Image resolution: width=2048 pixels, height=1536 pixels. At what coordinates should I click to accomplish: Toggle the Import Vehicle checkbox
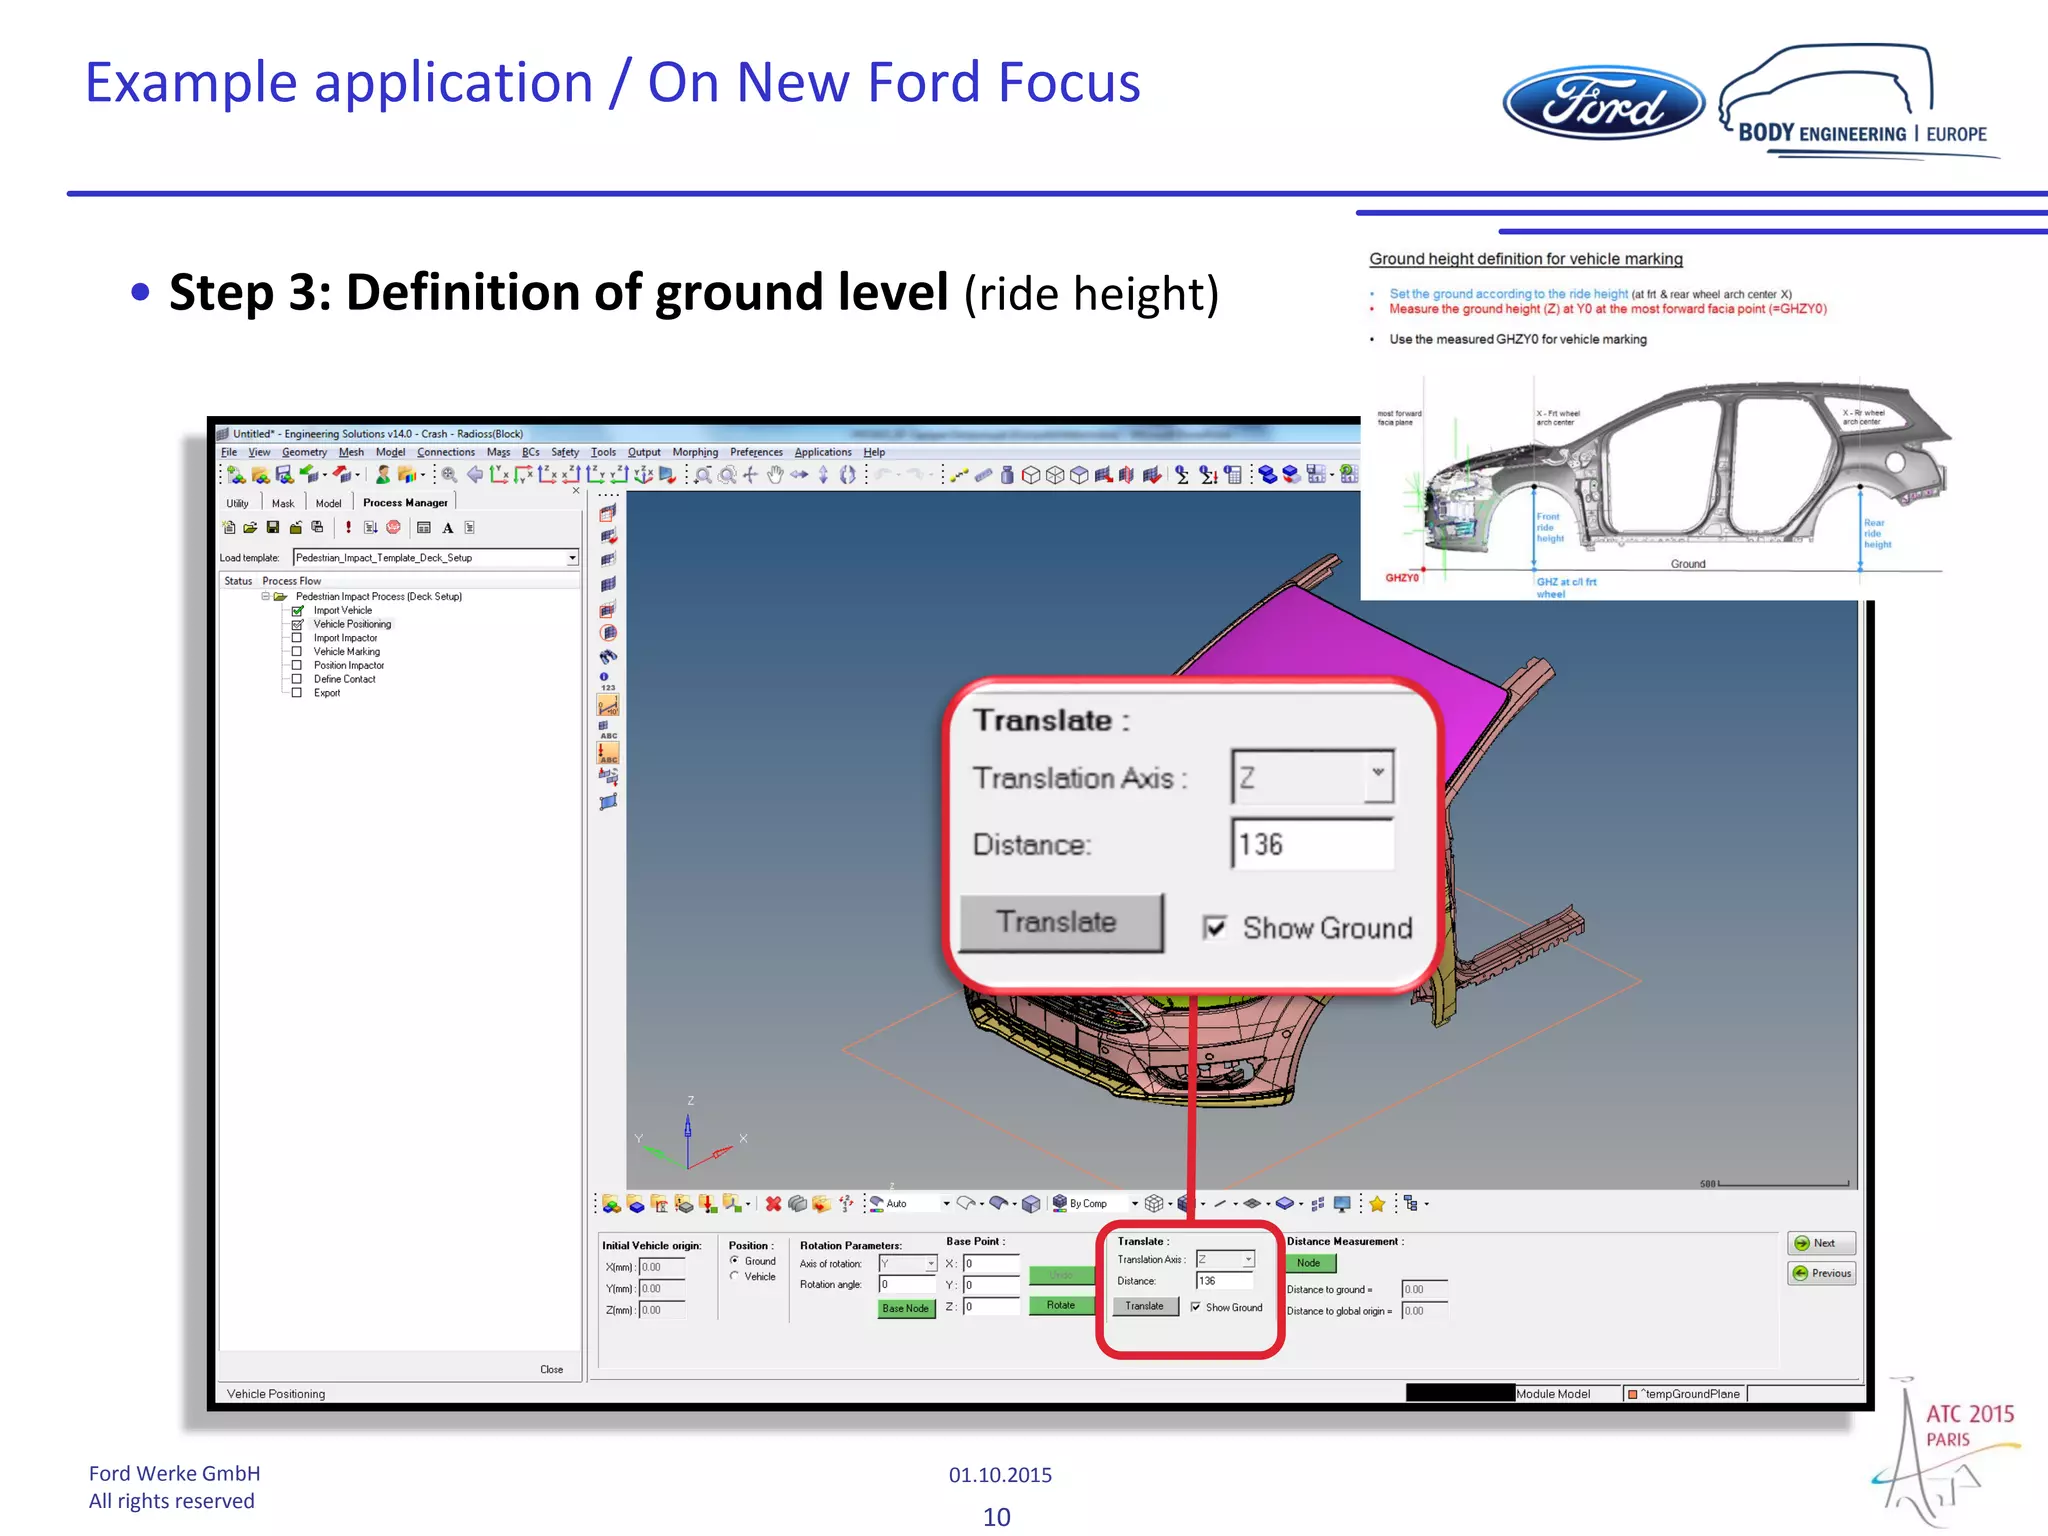point(297,610)
